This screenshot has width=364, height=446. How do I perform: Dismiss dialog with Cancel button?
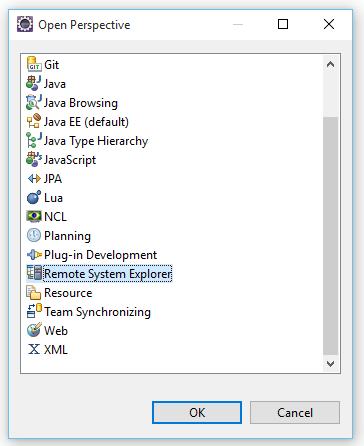(295, 413)
